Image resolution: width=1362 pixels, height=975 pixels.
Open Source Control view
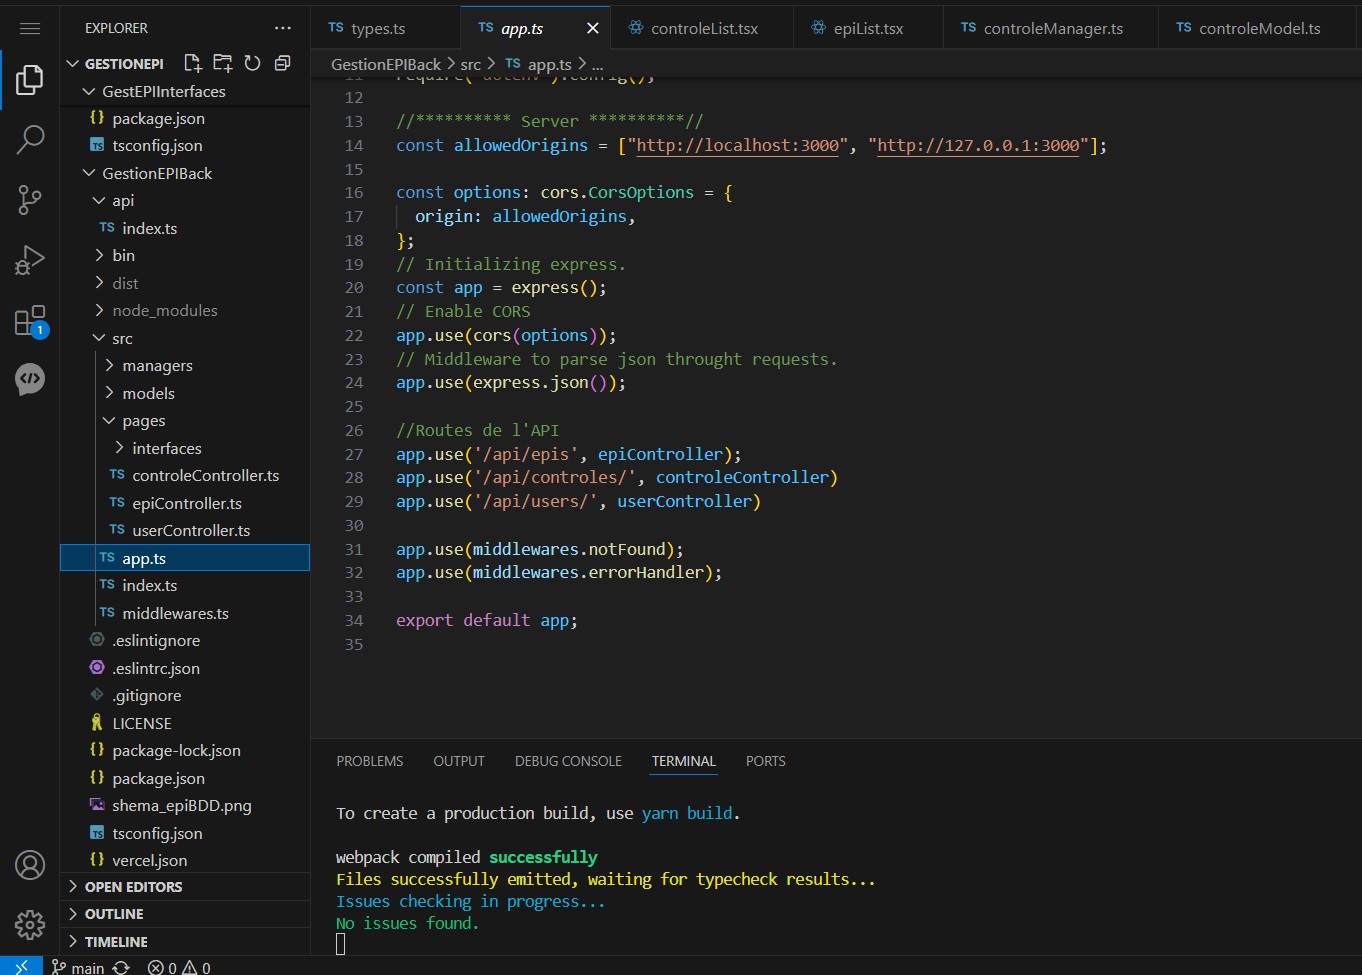(x=30, y=200)
